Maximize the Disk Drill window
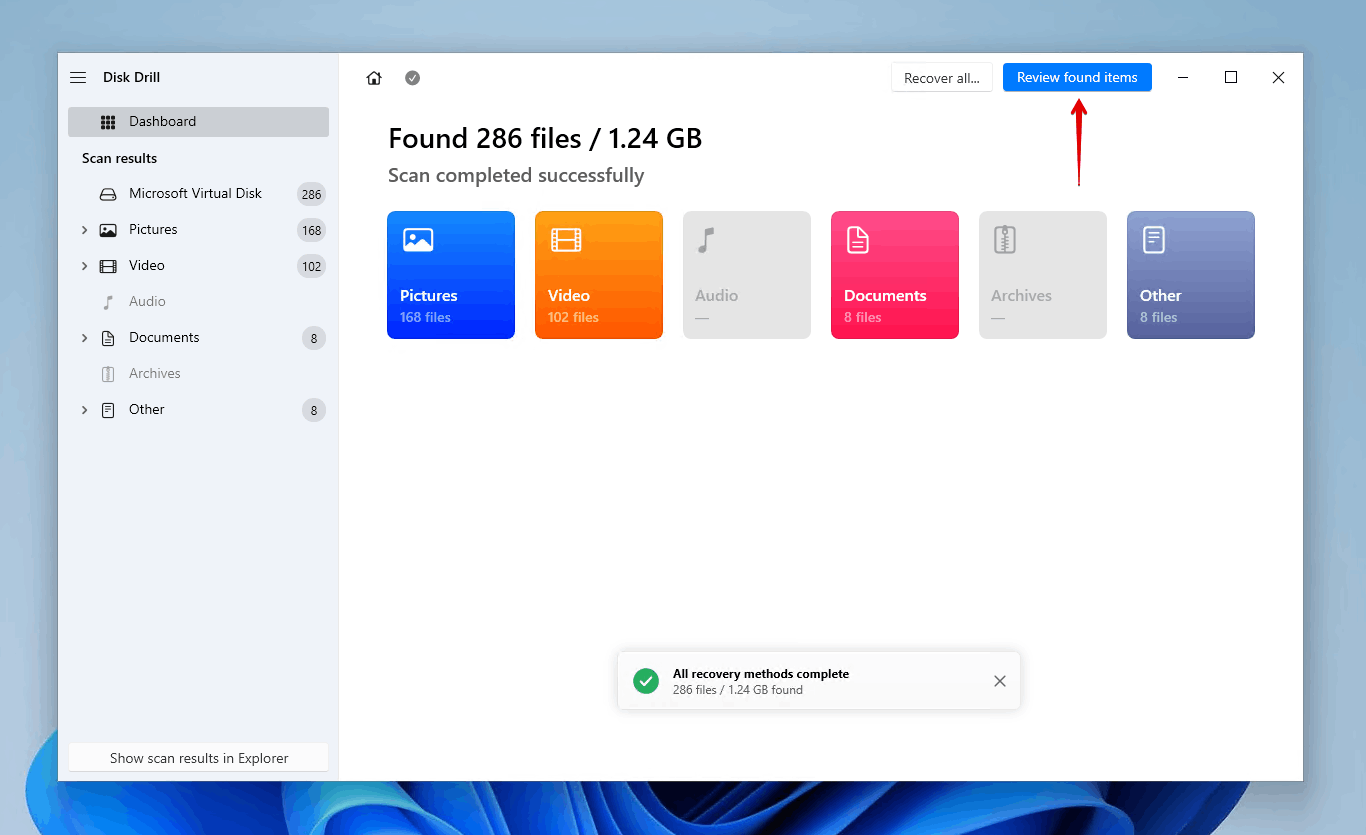Viewport: 1366px width, 835px height. pyautogui.click(x=1231, y=78)
